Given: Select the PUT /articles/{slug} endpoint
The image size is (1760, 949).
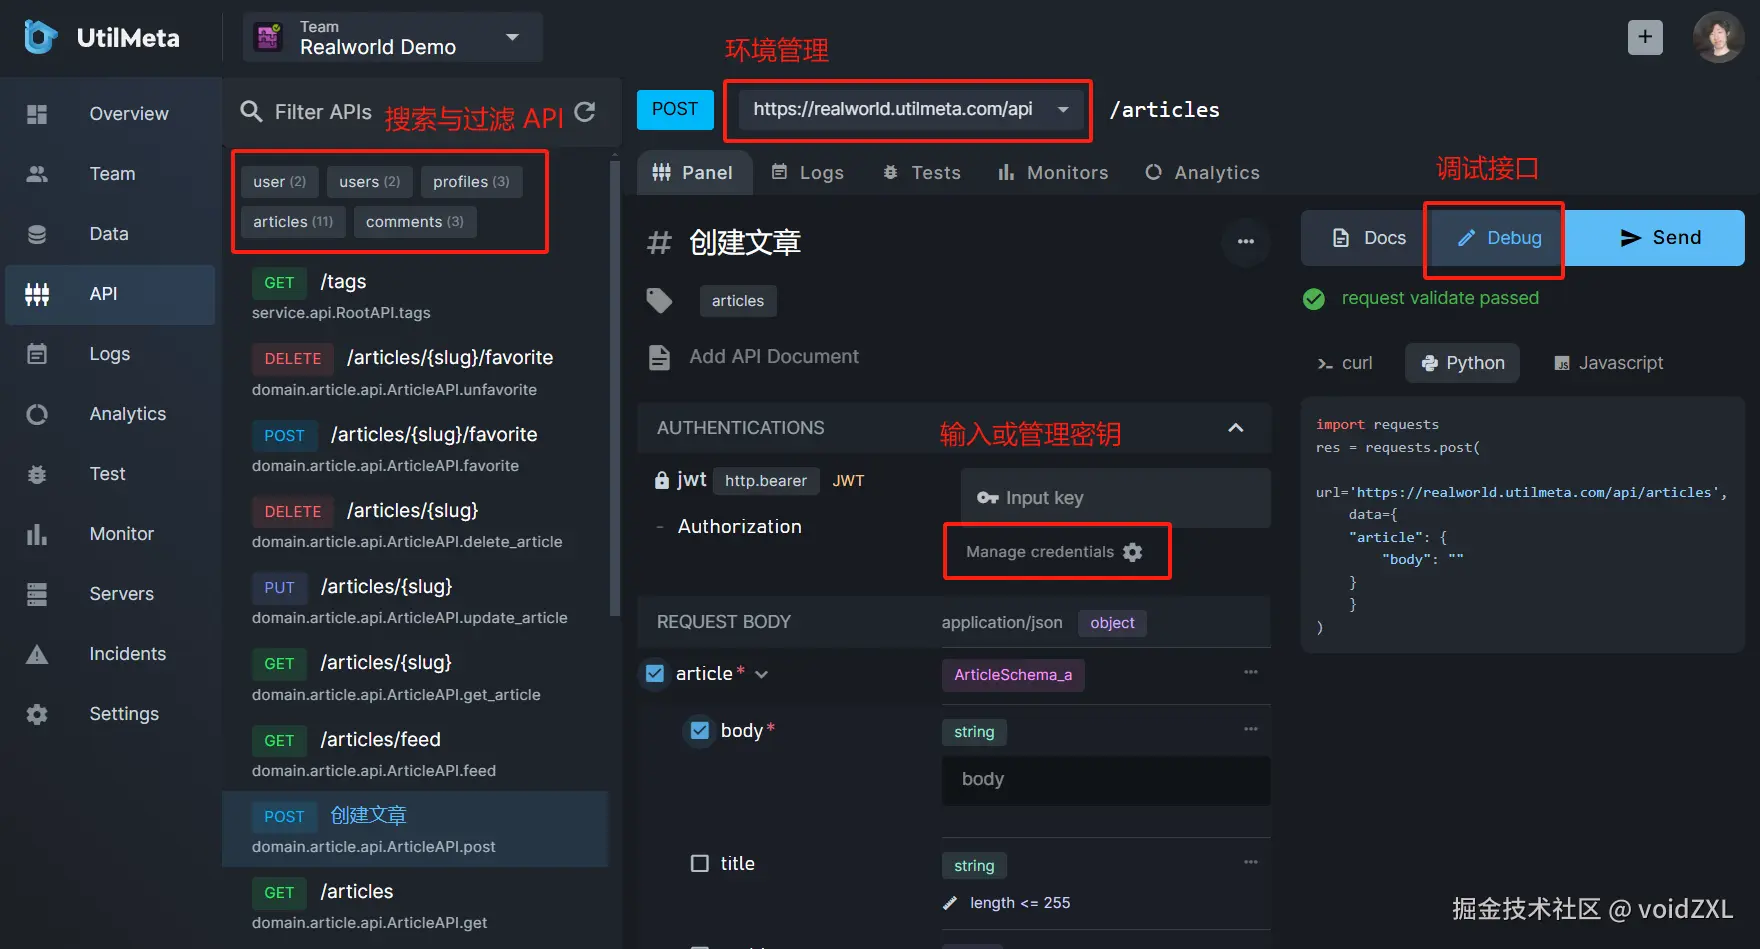Looking at the screenshot, I should [x=415, y=601].
